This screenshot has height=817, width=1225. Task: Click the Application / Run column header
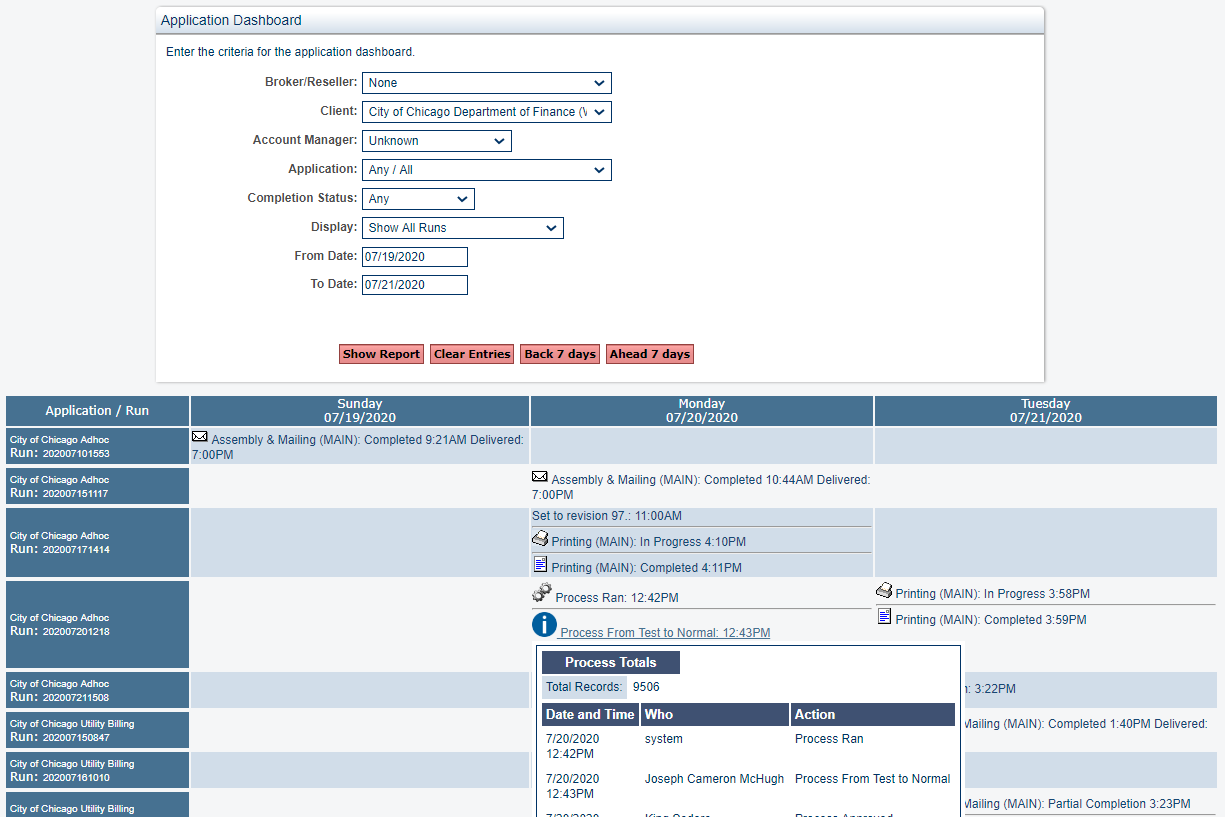(x=97, y=411)
